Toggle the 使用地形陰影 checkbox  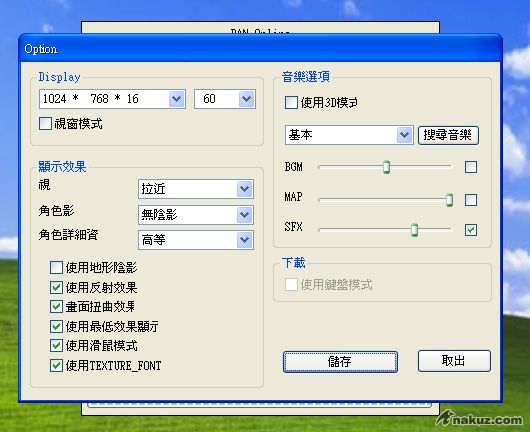[x=56, y=267]
